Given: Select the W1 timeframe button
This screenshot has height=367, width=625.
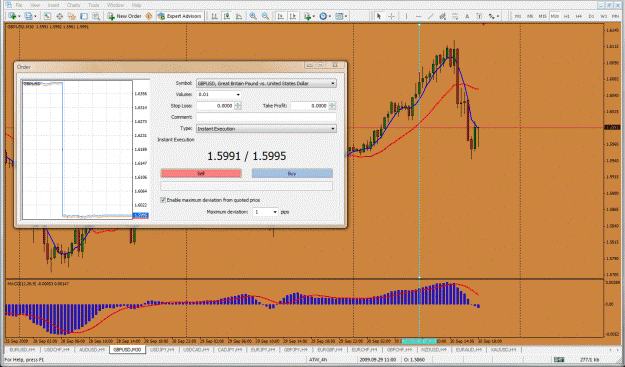Looking at the screenshot, I should (604, 16).
